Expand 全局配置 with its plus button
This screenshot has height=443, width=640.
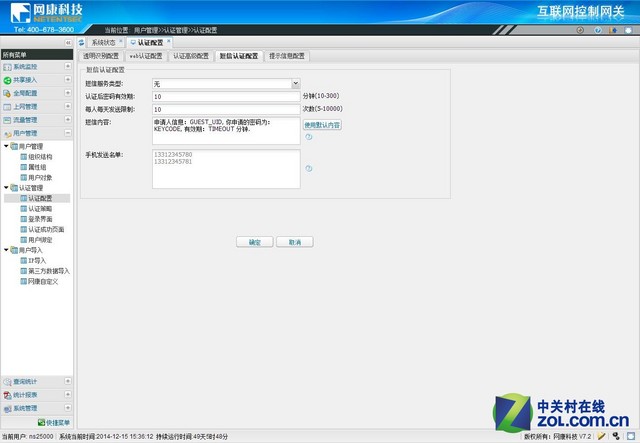point(68,93)
